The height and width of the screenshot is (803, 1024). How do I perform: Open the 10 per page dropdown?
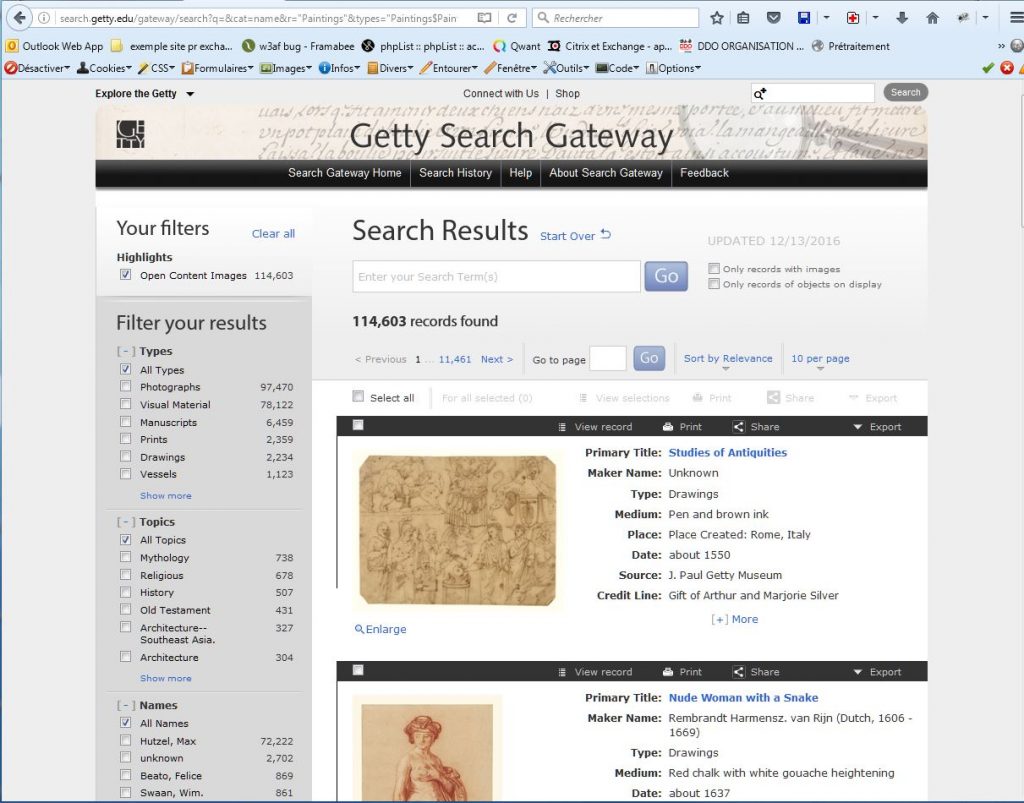[x=820, y=359]
